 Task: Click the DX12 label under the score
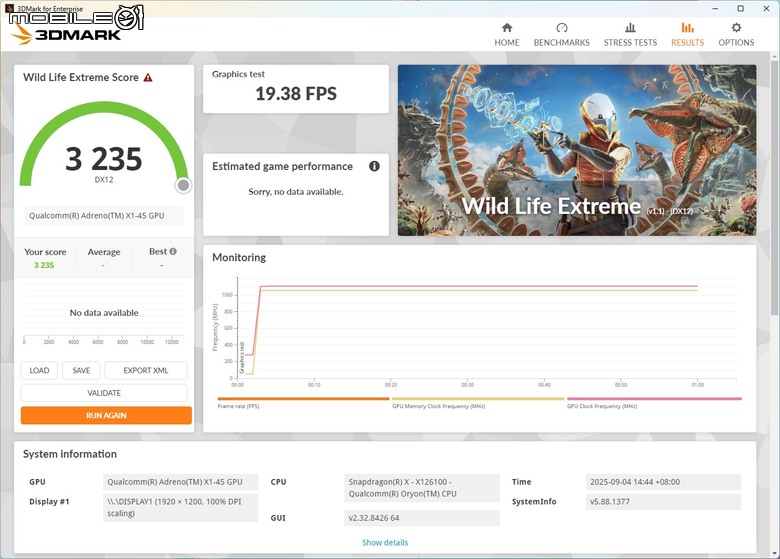[x=104, y=180]
